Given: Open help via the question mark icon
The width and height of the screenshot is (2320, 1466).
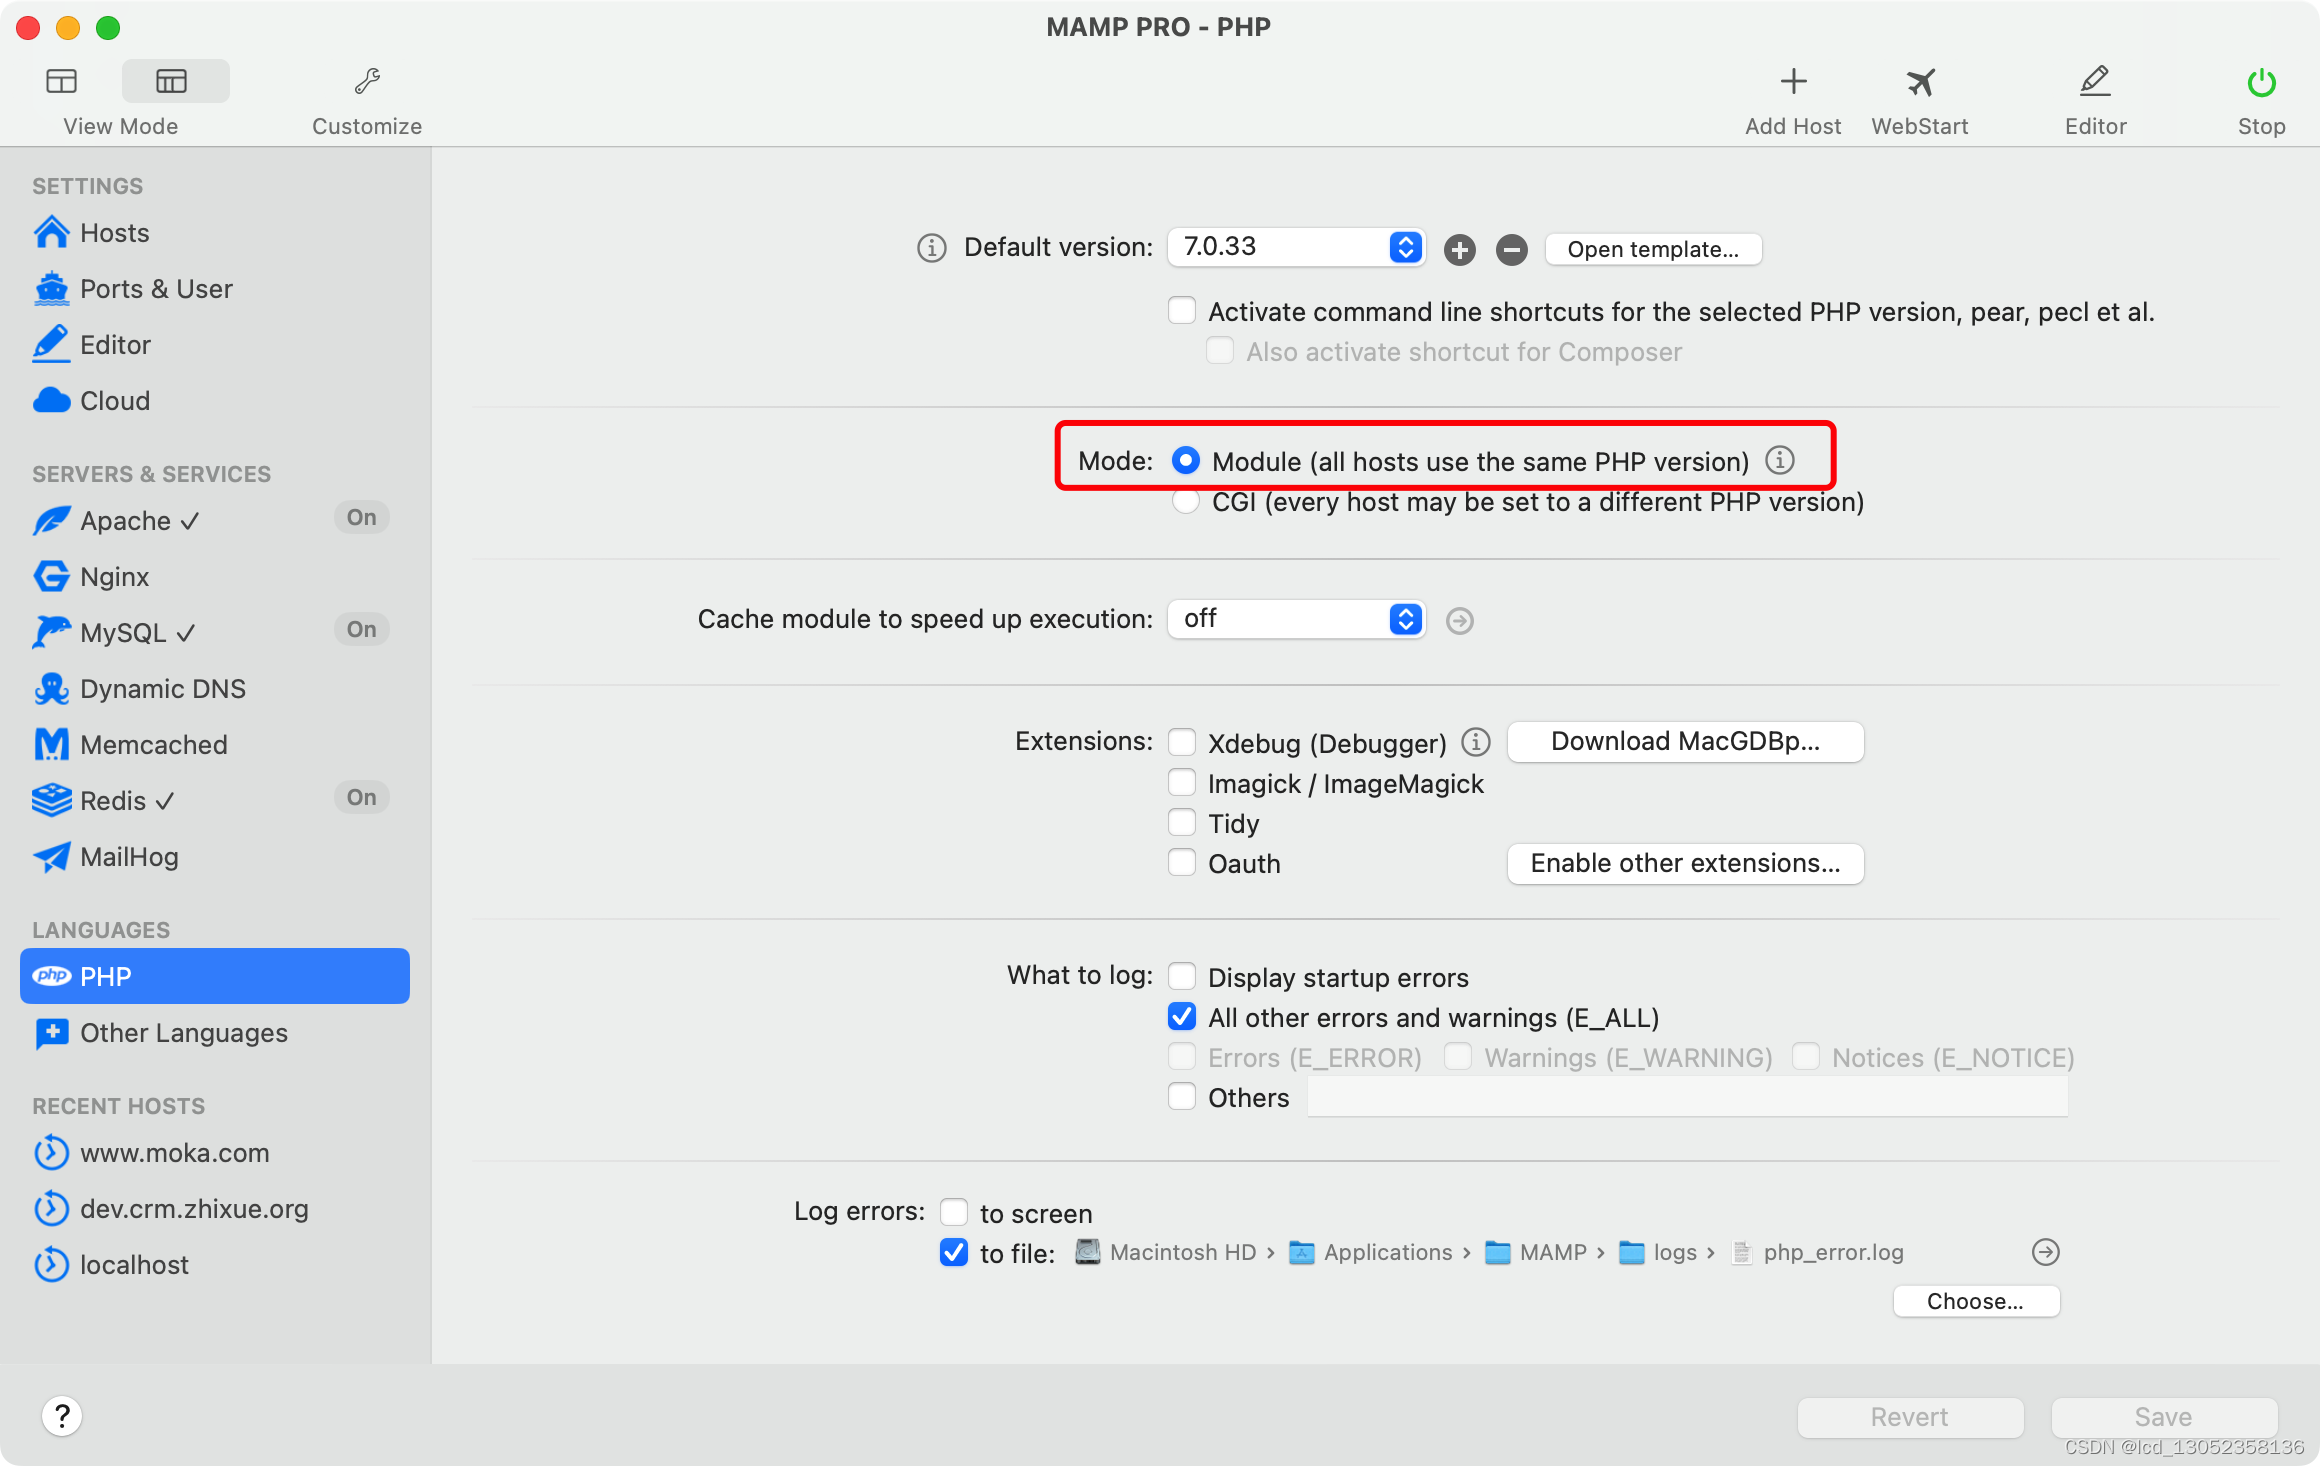Looking at the screenshot, I should [62, 1416].
